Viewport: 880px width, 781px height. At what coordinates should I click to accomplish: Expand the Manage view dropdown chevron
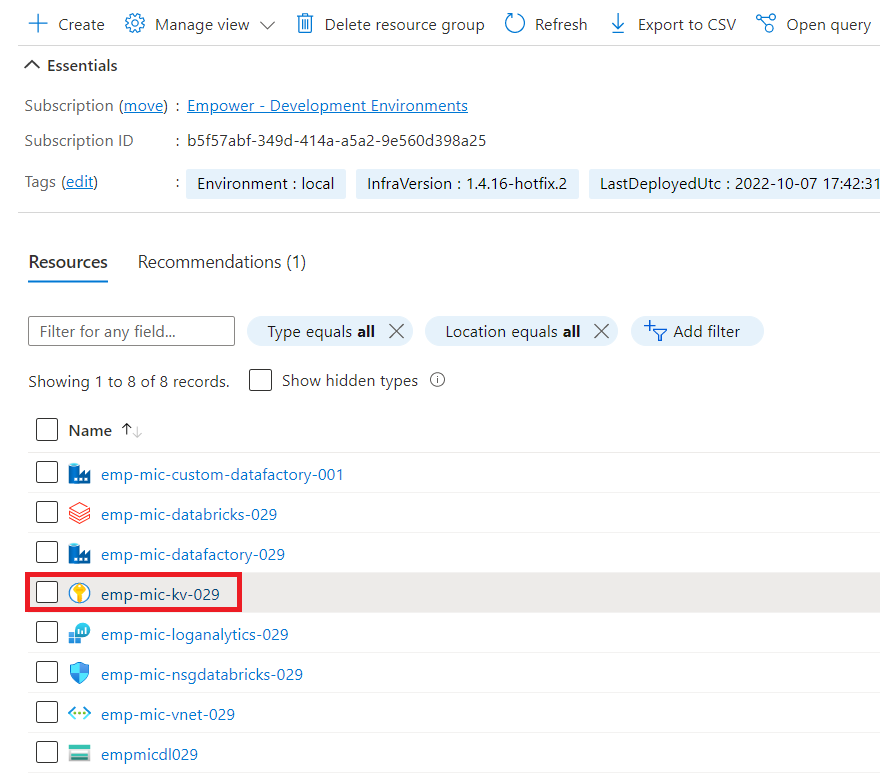[268, 25]
